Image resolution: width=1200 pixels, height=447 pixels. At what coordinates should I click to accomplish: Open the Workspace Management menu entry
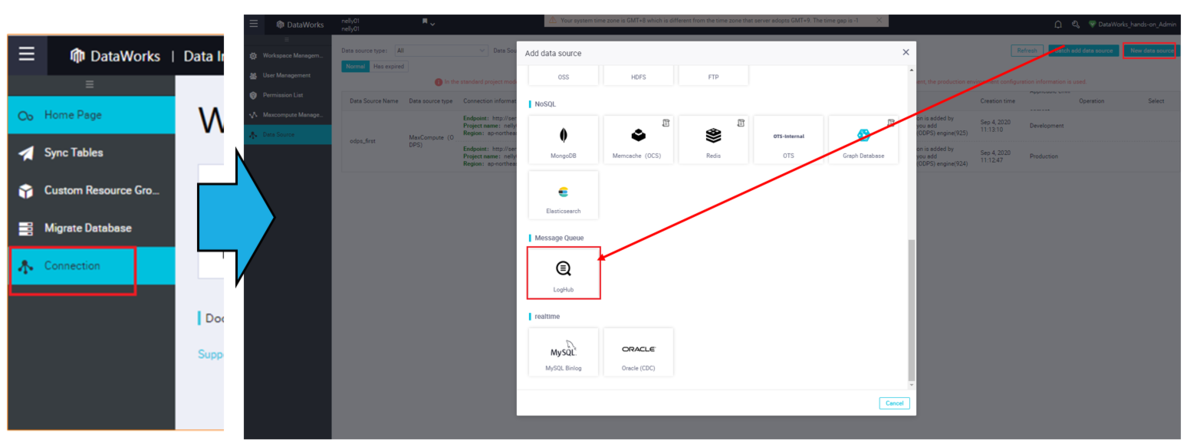point(288,56)
